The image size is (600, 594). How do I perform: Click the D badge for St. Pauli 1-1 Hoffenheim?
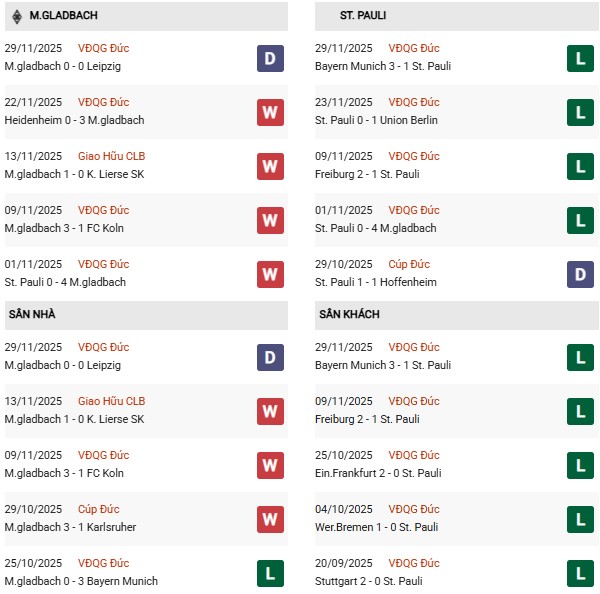(580, 274)
